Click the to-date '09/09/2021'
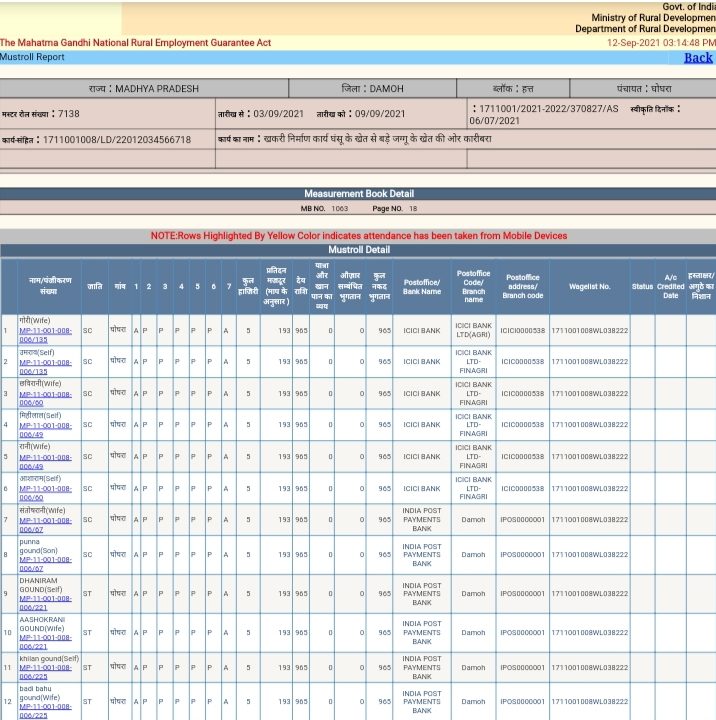The height and width of the screenshot is (720, 716). (x=380, y=113)
